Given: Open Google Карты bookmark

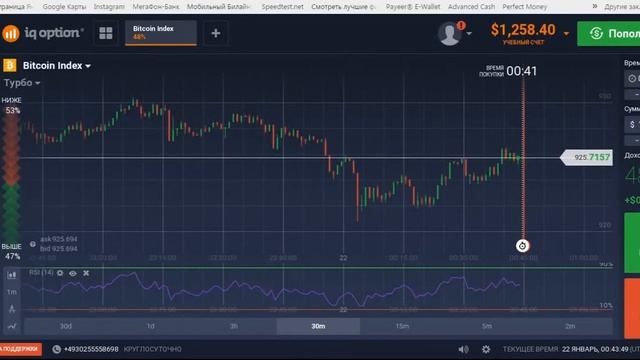Looking at the screenshot, I should 64,7.
